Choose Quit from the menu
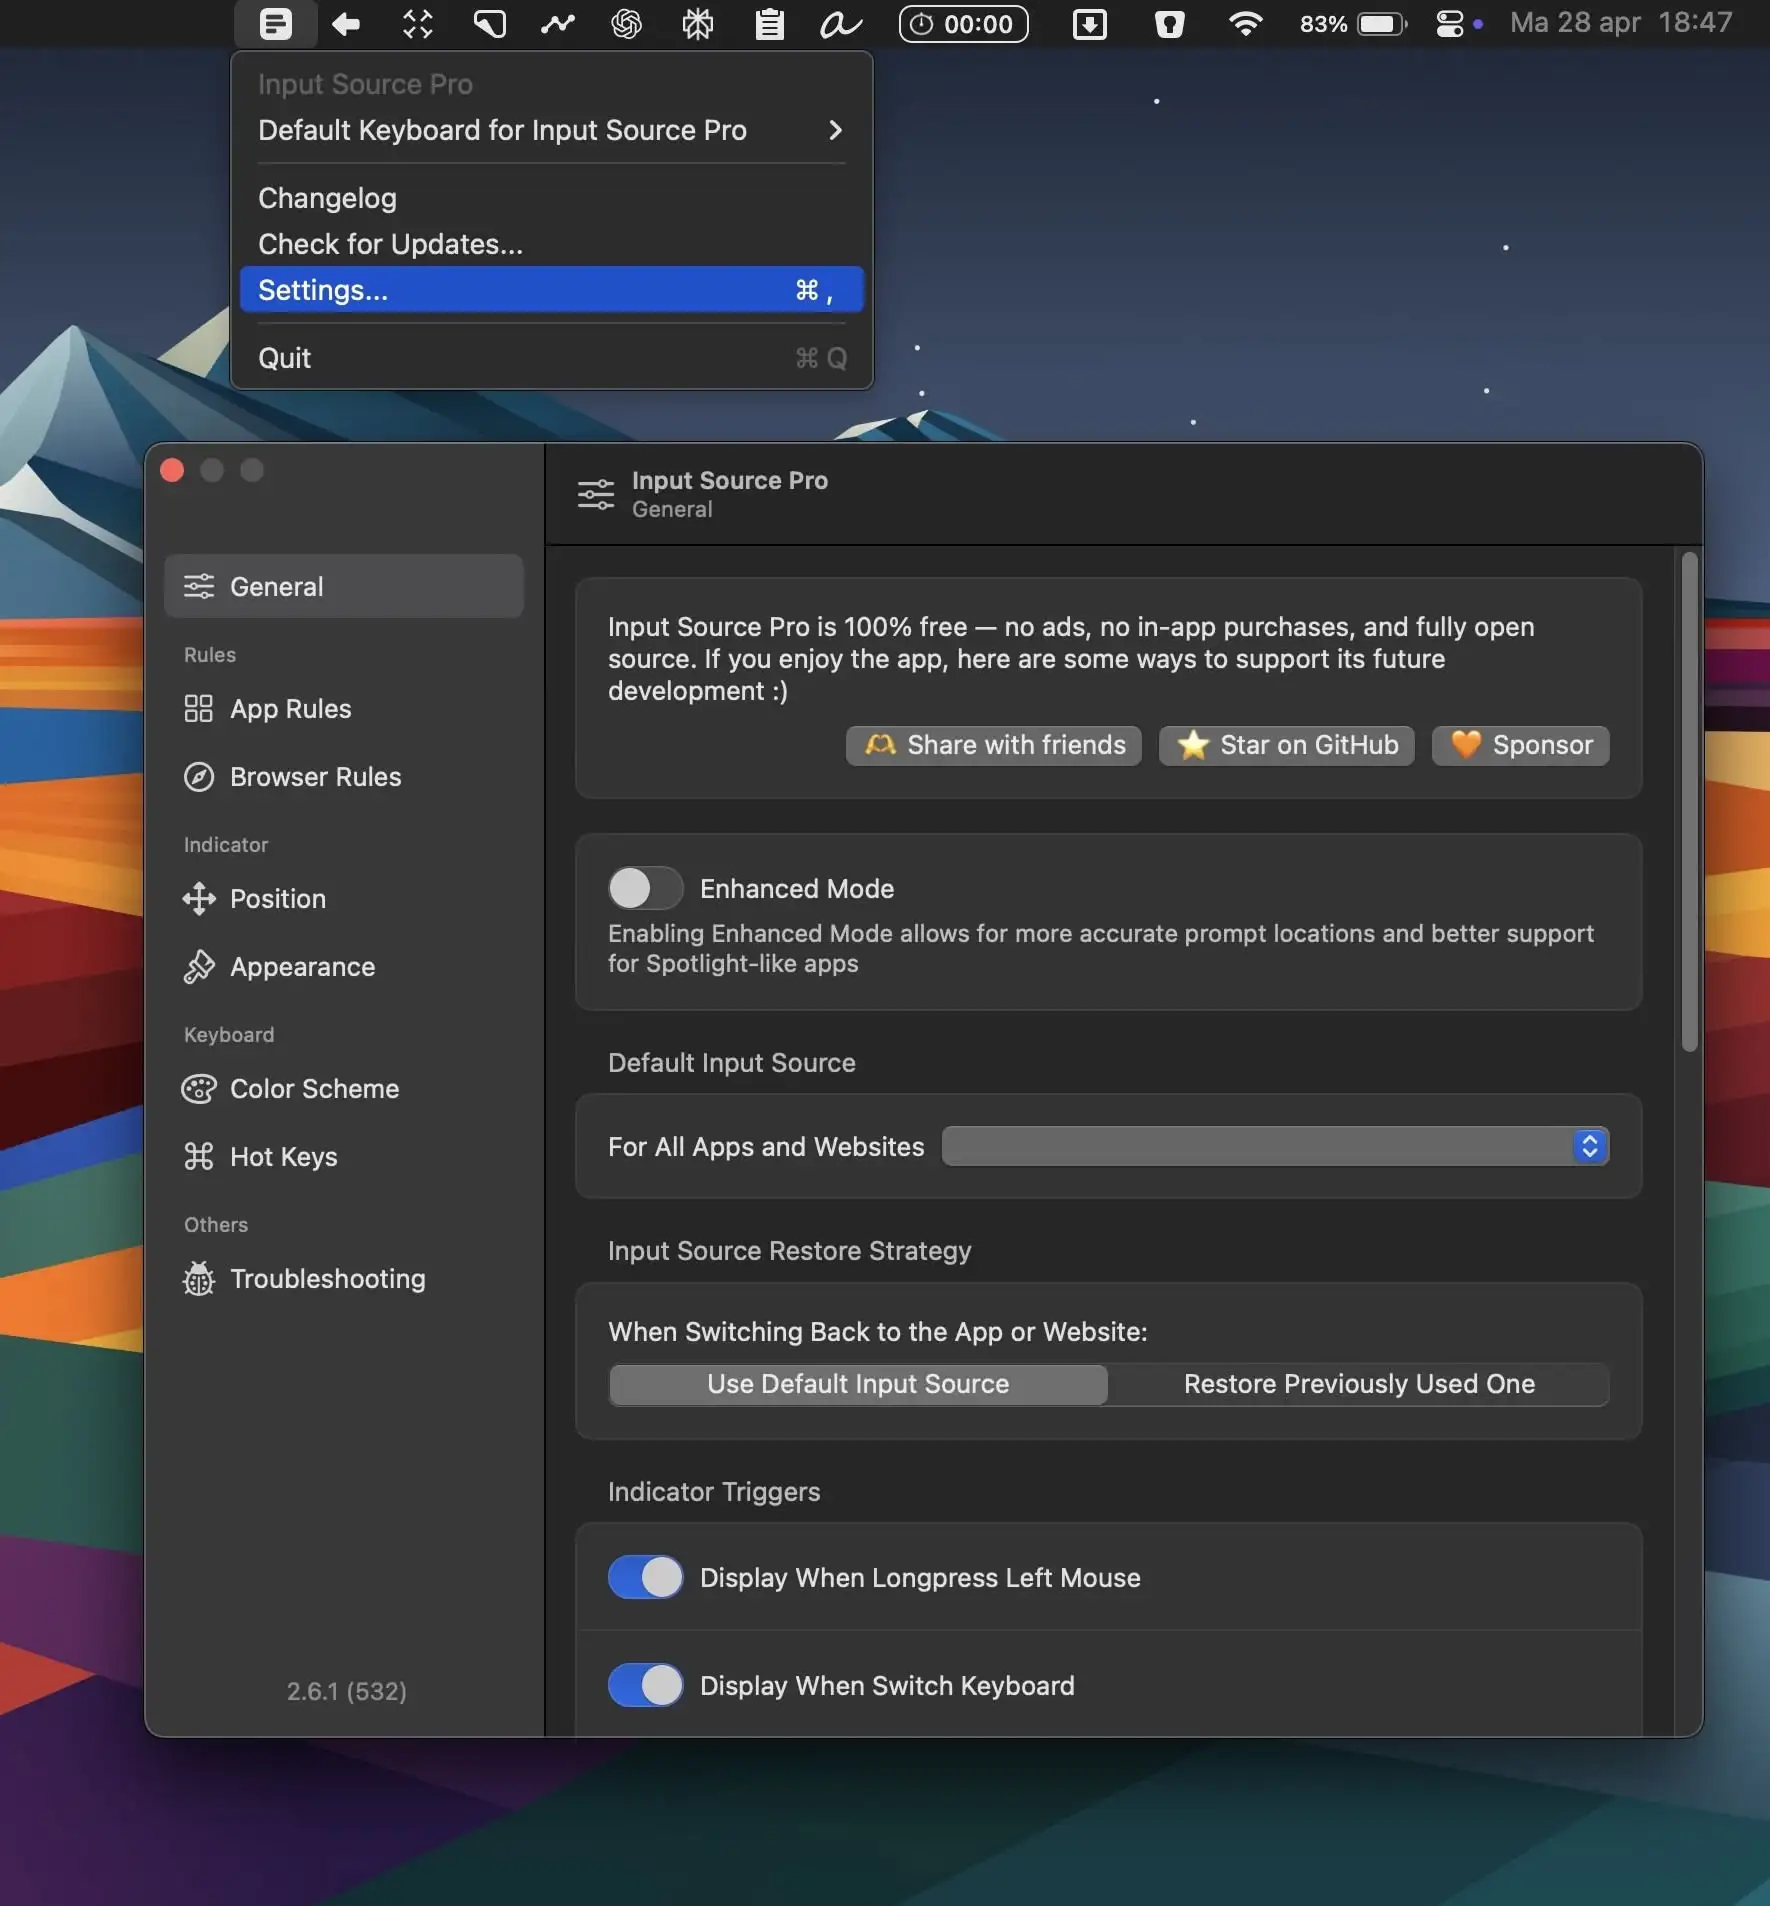Screen dimensions: 1770x1906 click(551, 358)
